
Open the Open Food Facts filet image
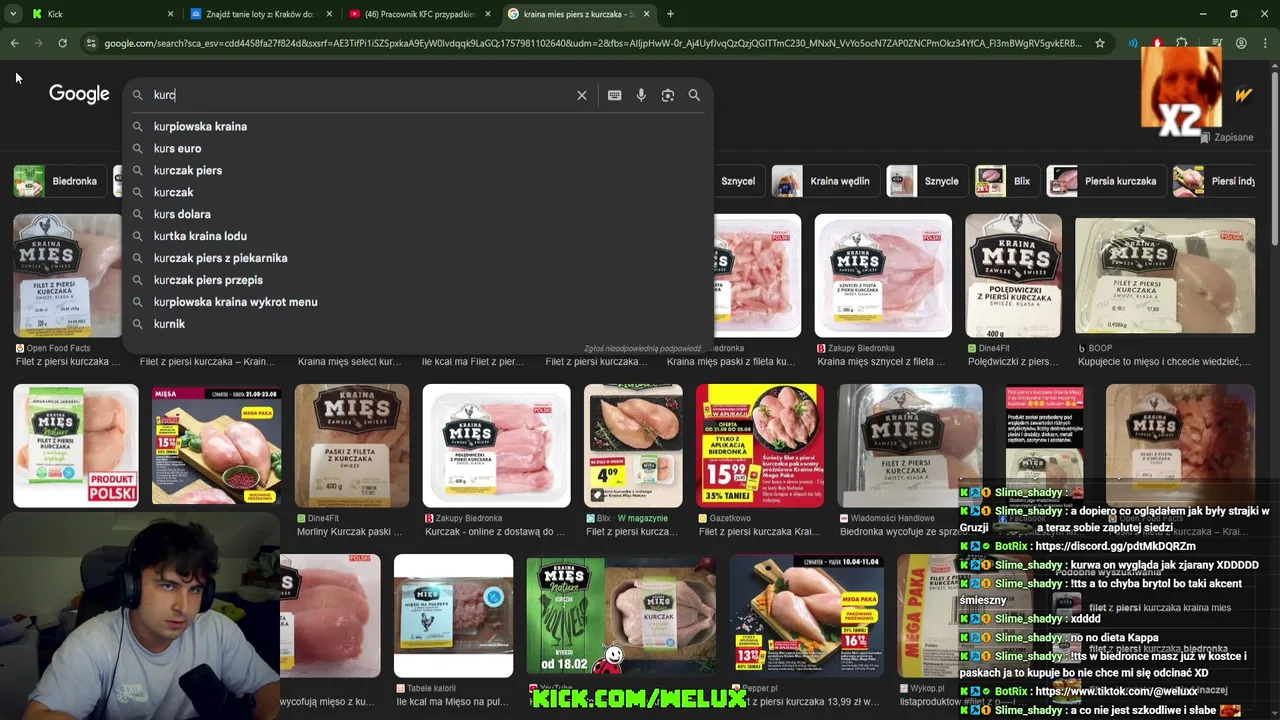pos(66,275)
